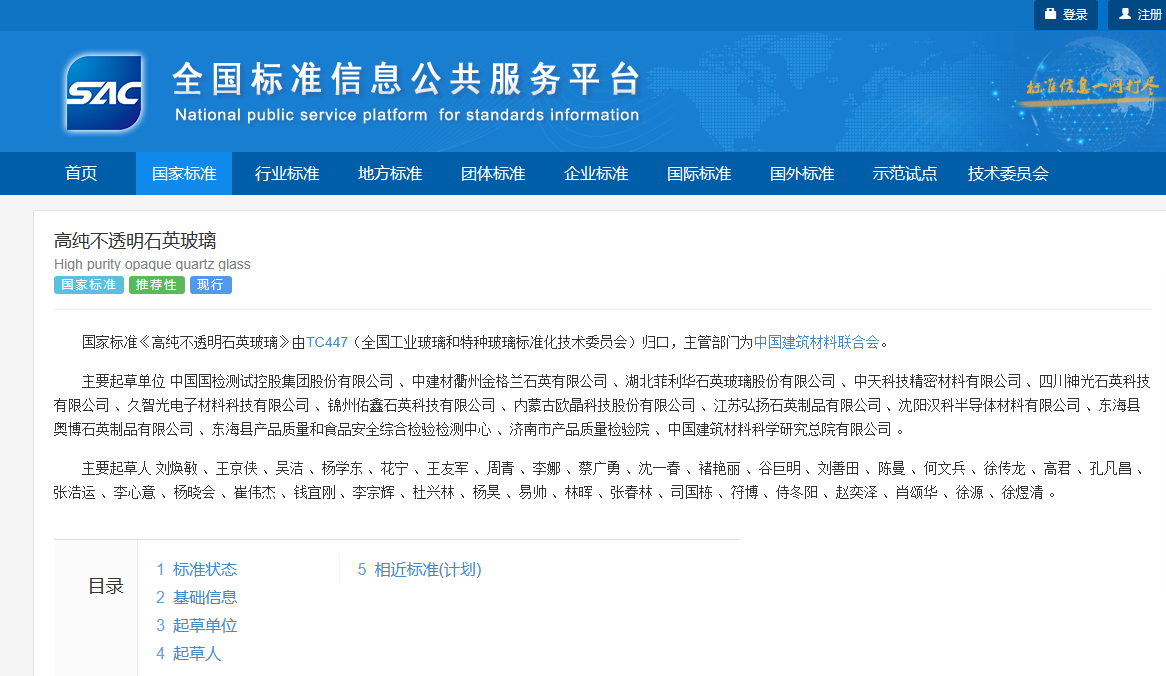Viewport: 1166px width, 676px height.
Task: Jump to 2 基础信息 section
Action: click(197, 598)
